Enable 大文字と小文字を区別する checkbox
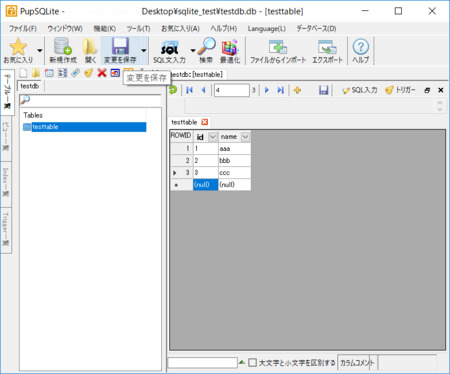Viewport: 450px width, 374px height. point(253,362)
